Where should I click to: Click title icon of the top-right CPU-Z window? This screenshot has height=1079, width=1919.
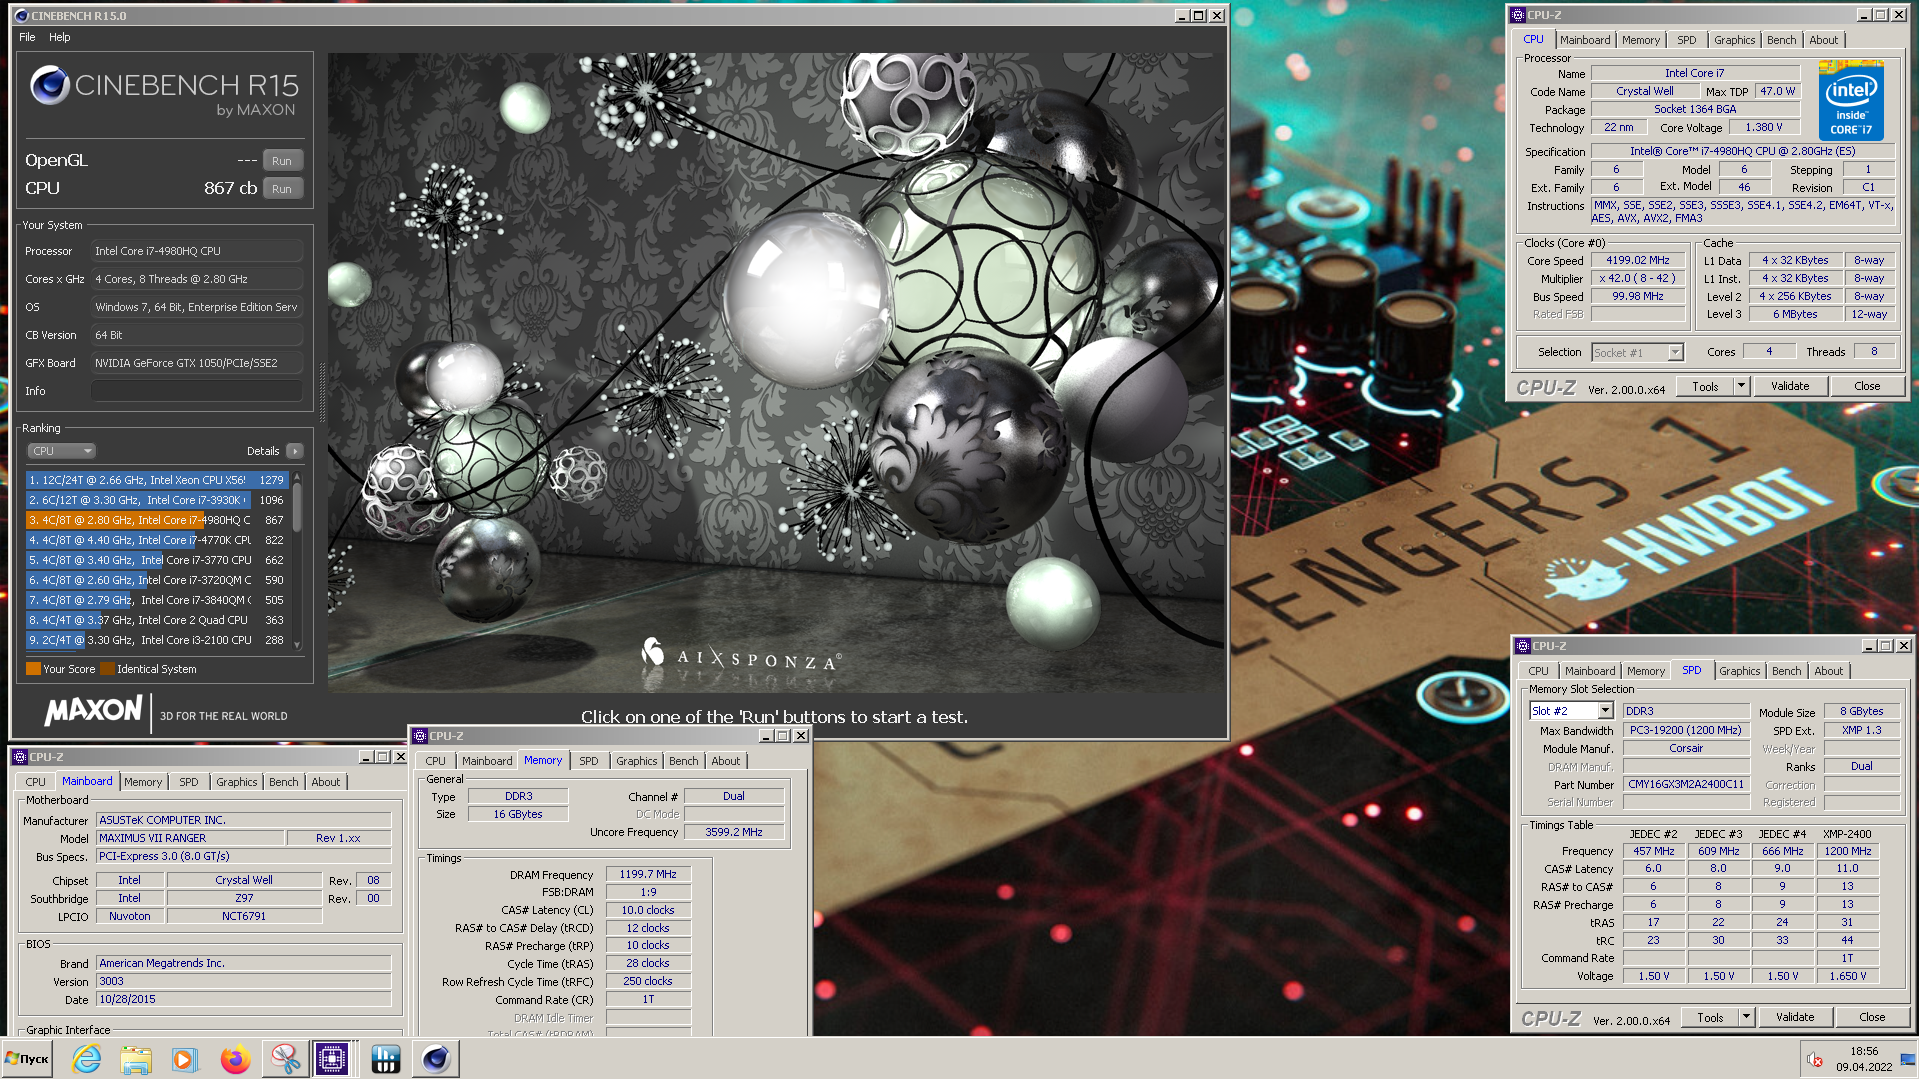pos(1517,15)
